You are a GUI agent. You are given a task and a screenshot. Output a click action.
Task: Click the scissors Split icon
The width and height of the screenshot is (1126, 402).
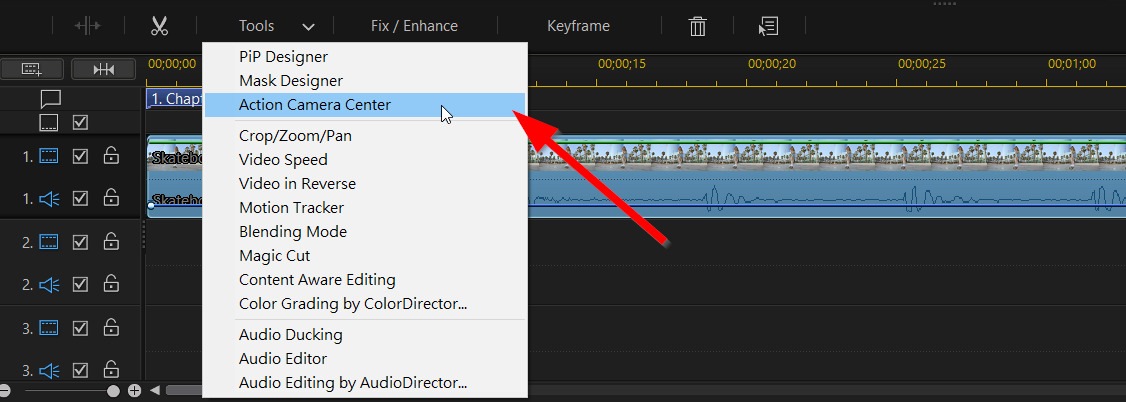point(159,27)
